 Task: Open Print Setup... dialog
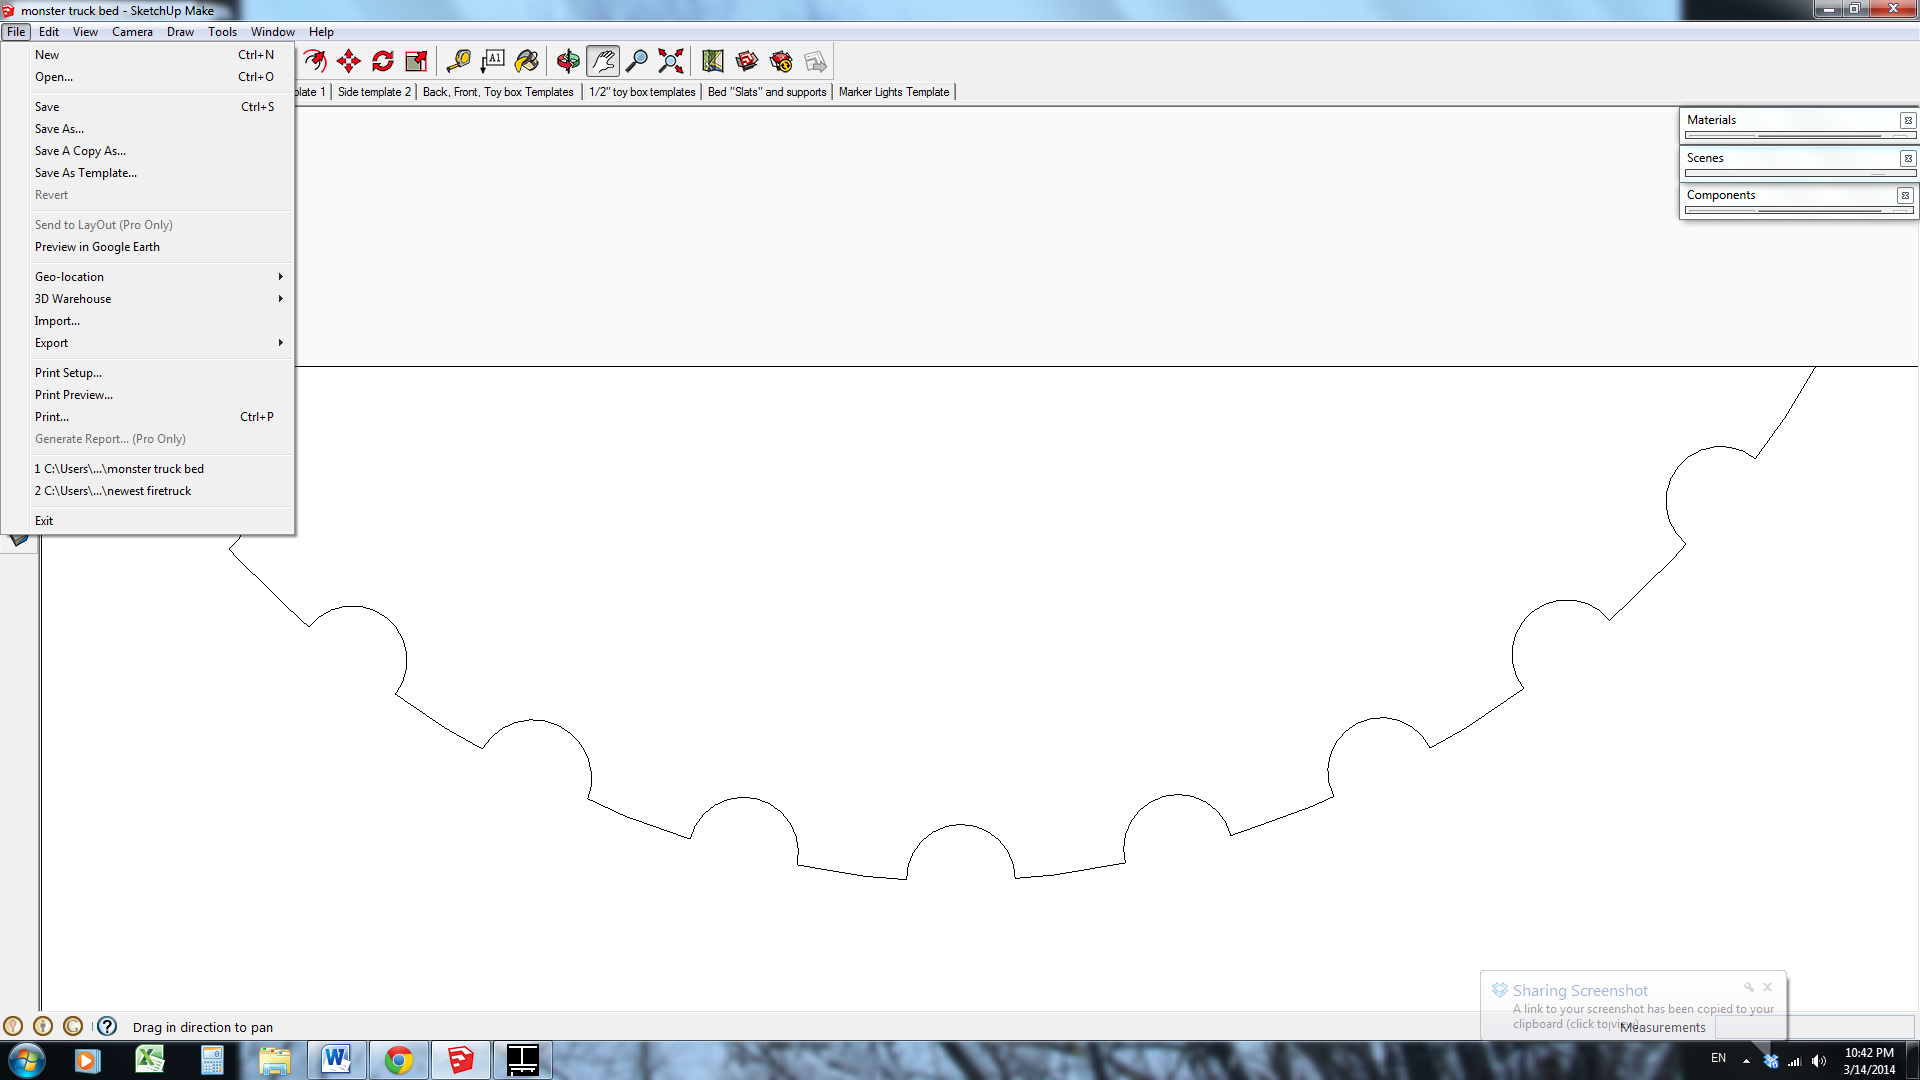point(148,373)
